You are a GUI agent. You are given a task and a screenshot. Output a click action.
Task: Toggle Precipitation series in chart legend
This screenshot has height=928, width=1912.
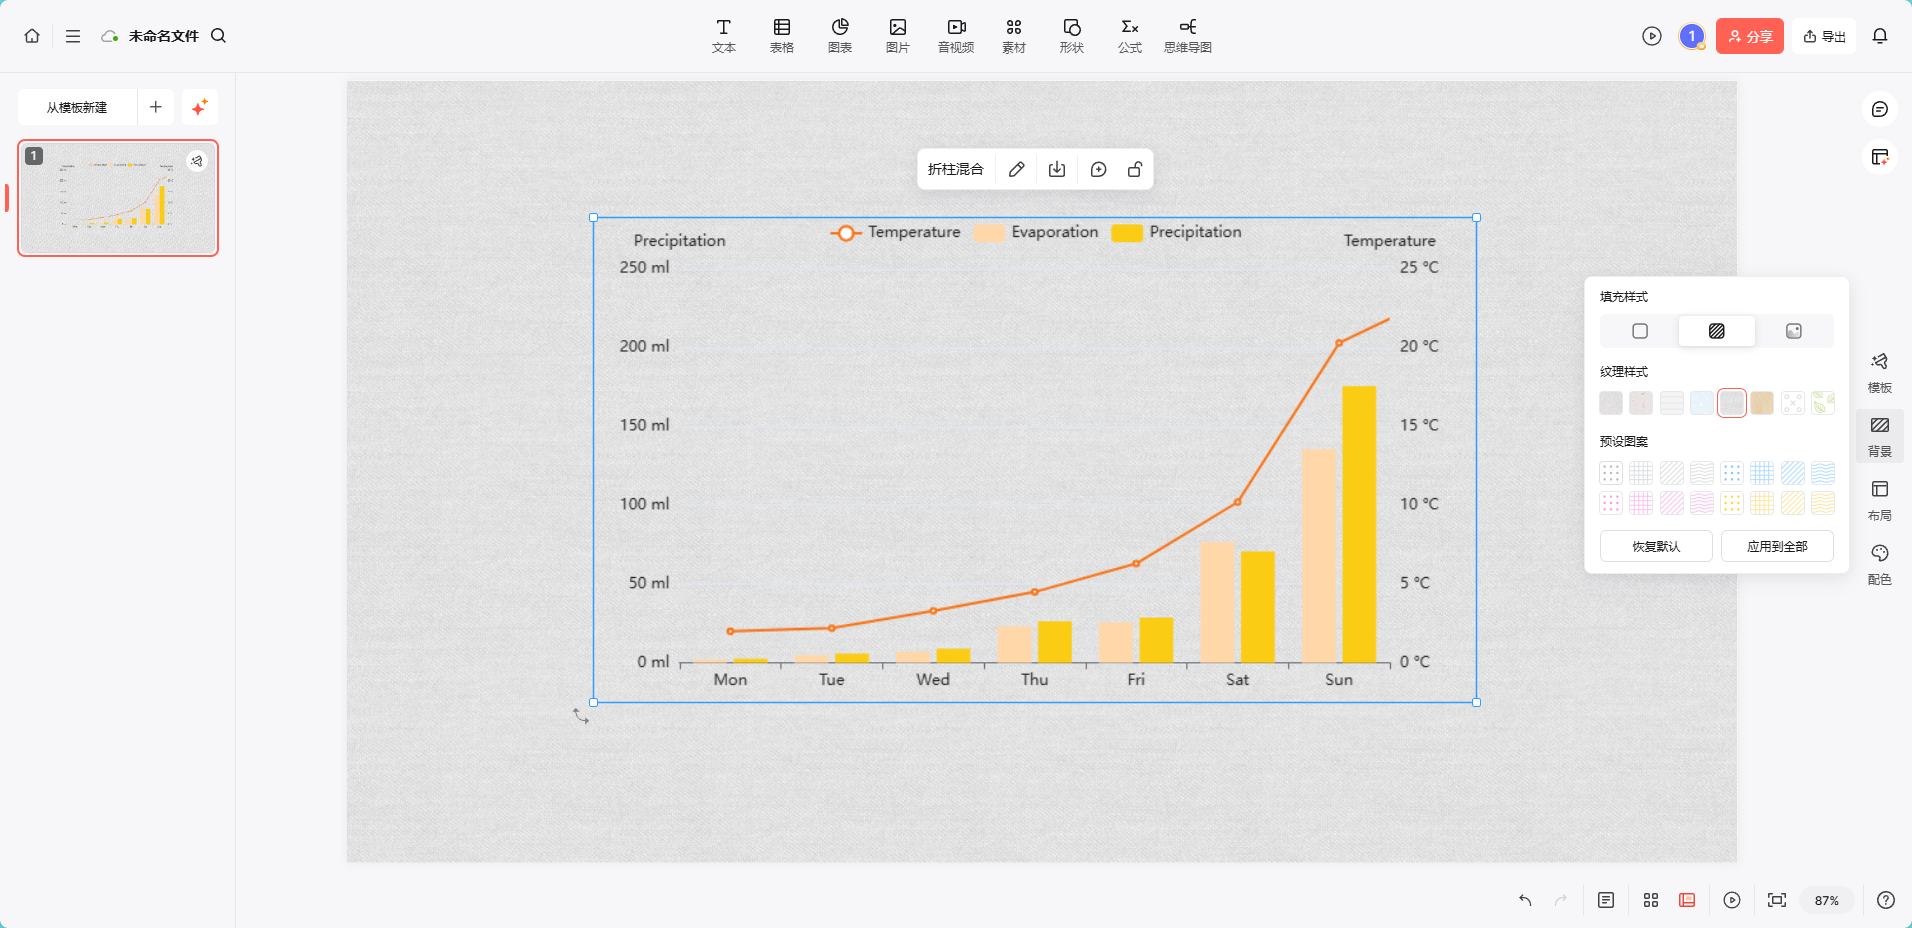tap(1177, 232)
